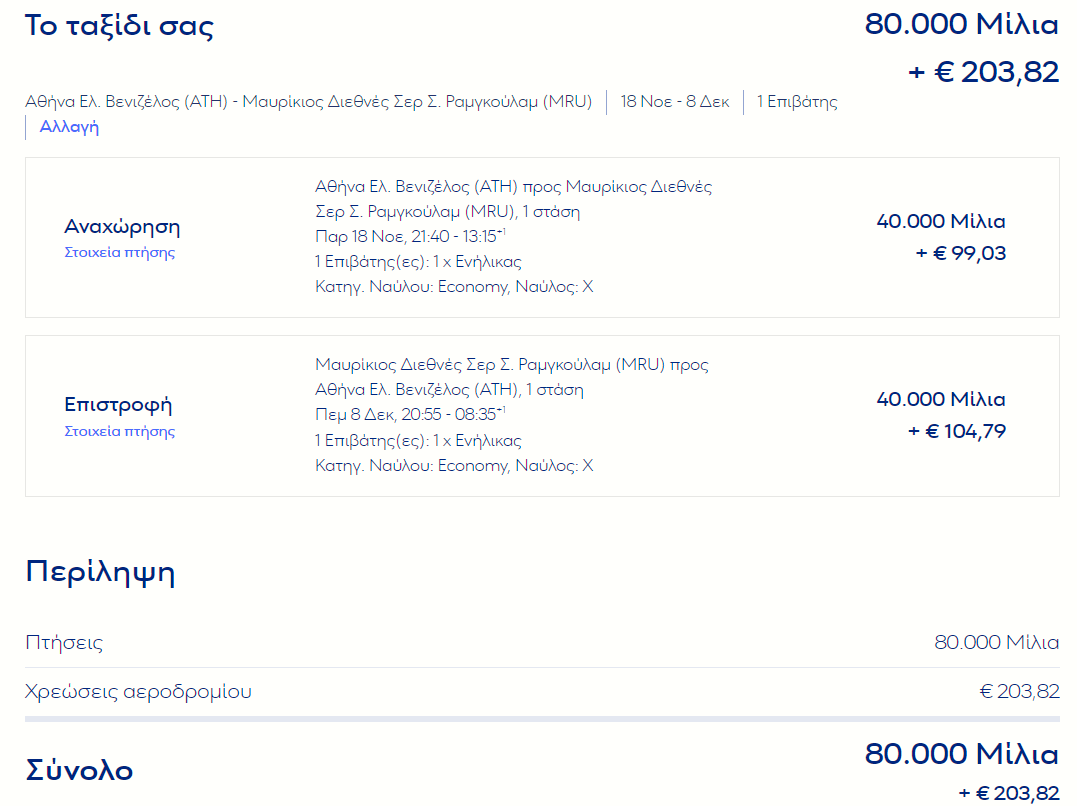Click the Το ταξίδι σας title

[x=120, y=25]
